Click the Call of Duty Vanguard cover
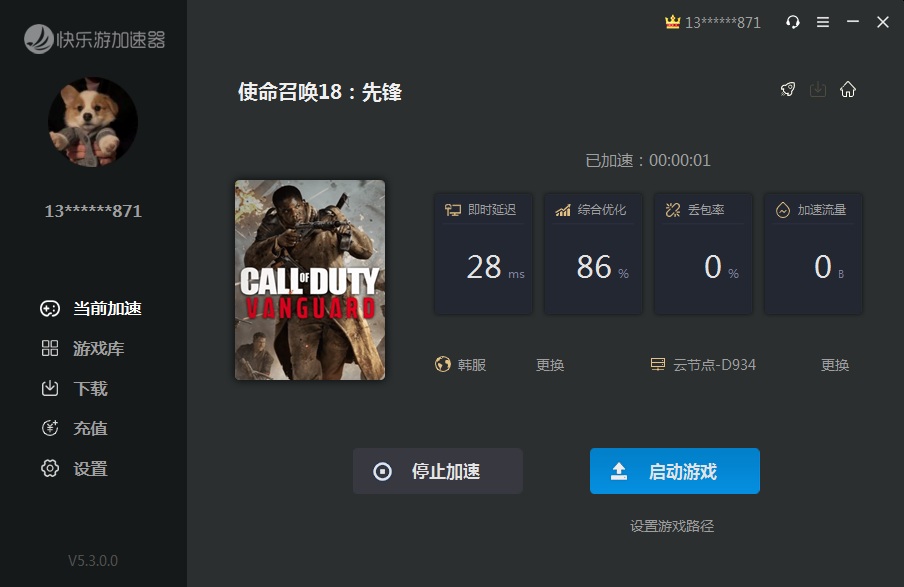Screen dimensions: 904x587 click(x=310, y=280)
